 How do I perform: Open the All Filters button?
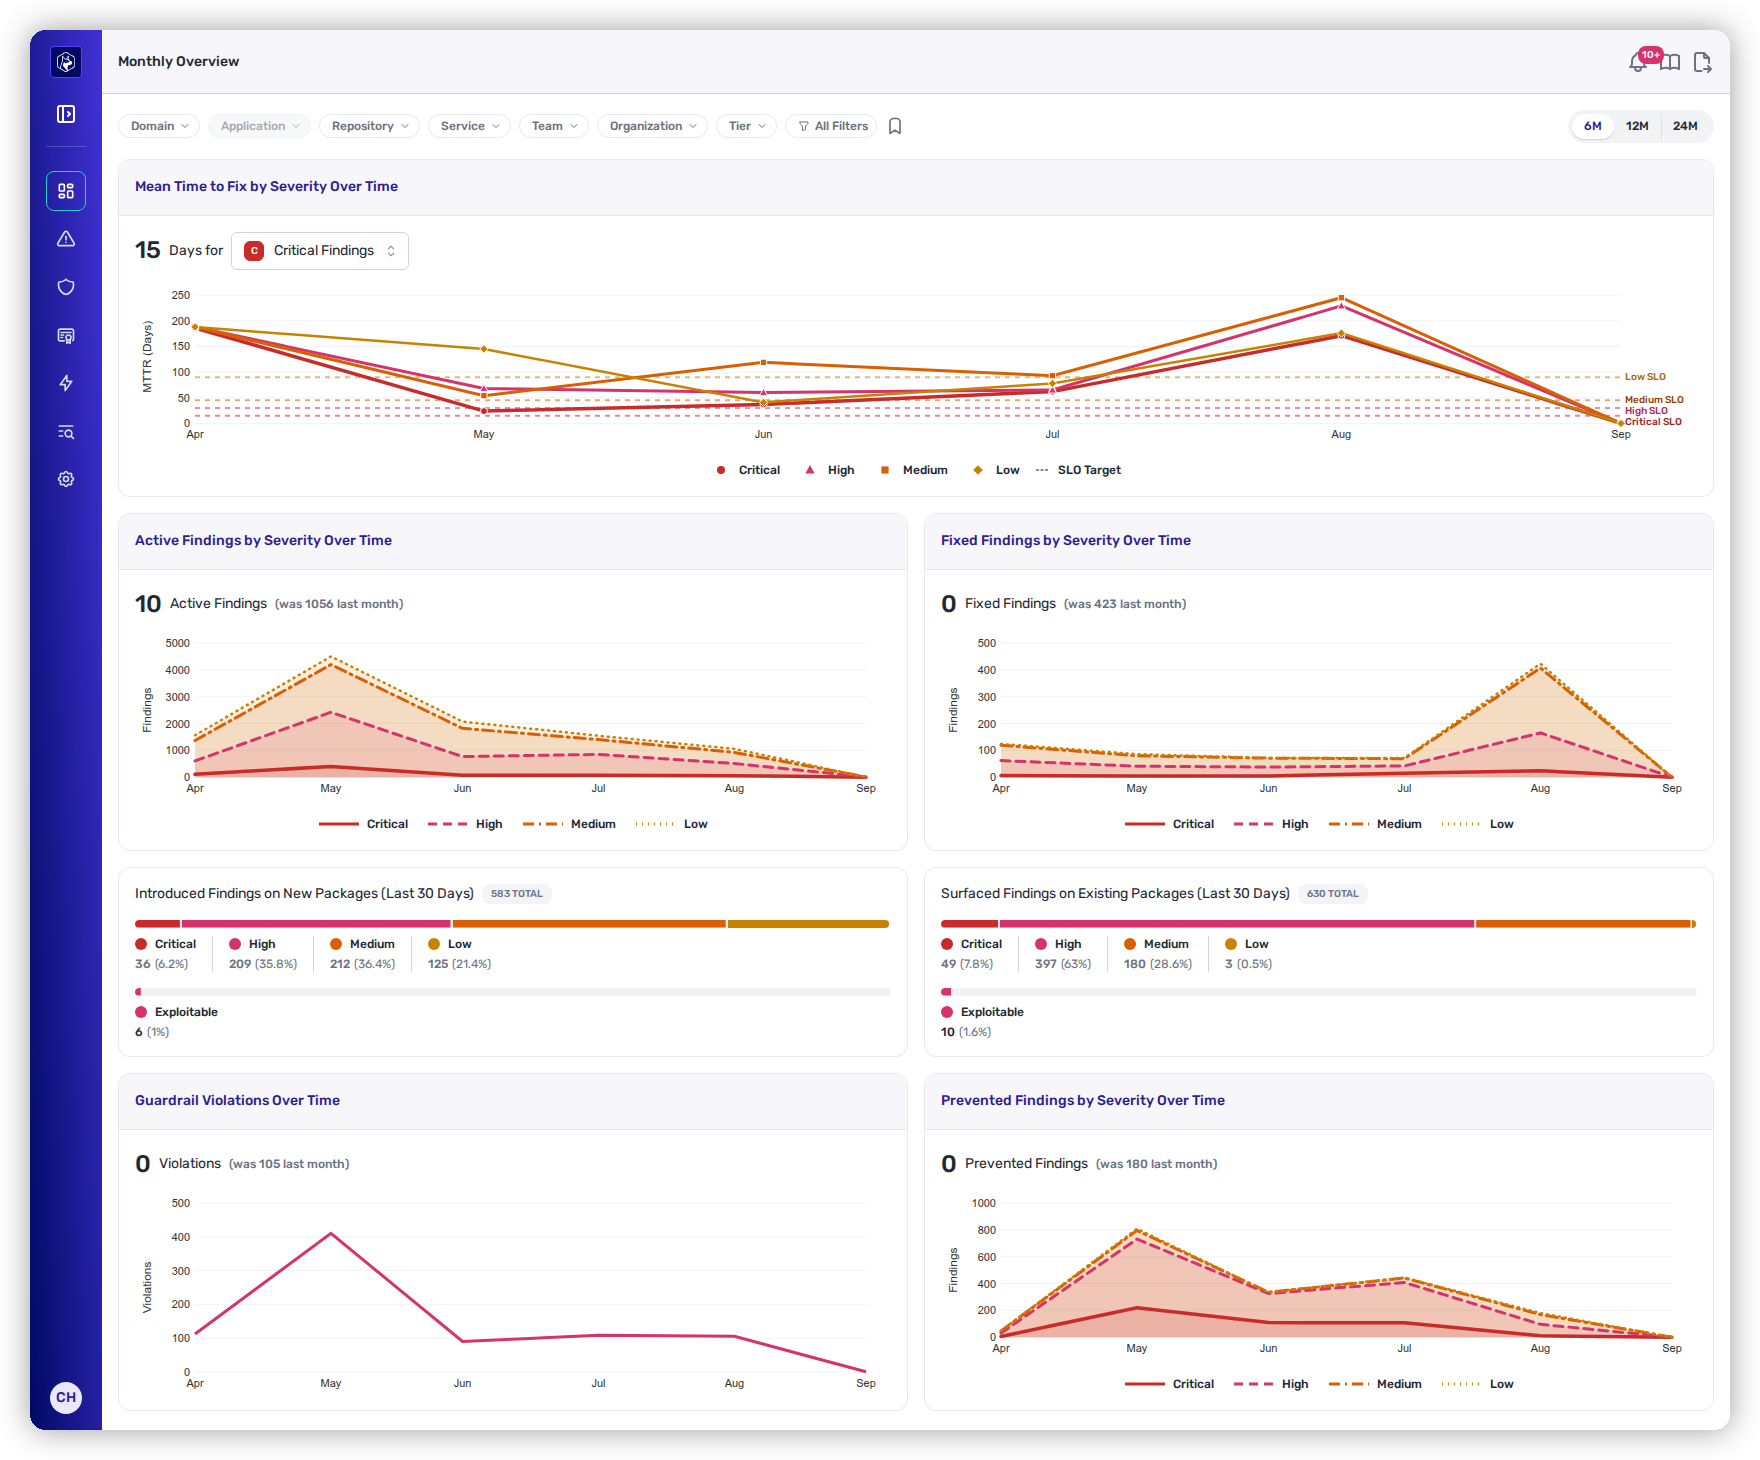coord(832,126)
